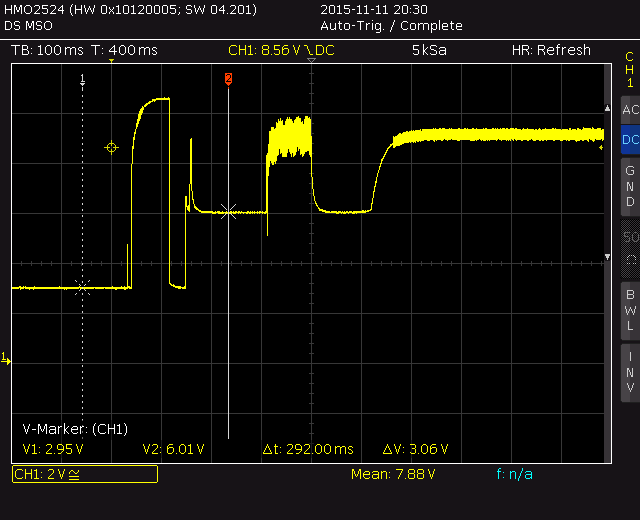The height and width of the screenshot is (520, 640).
Task: Click the Auto-Trig. / Complete status
Action: (391, 26)
